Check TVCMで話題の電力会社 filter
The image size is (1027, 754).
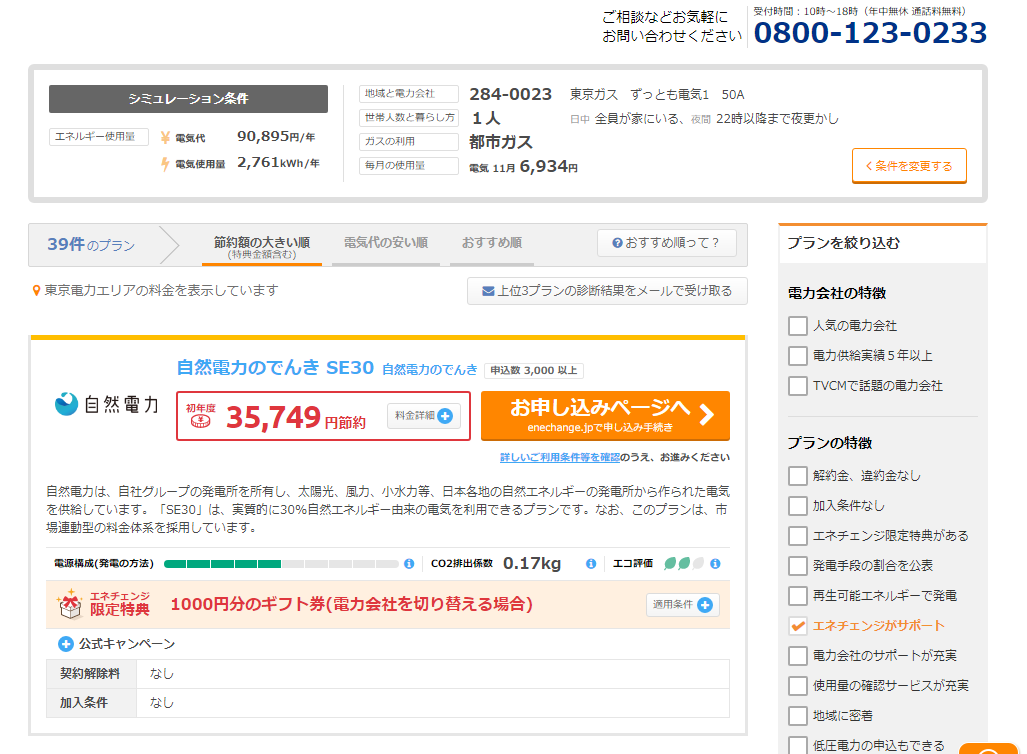[x=797, y=386]
